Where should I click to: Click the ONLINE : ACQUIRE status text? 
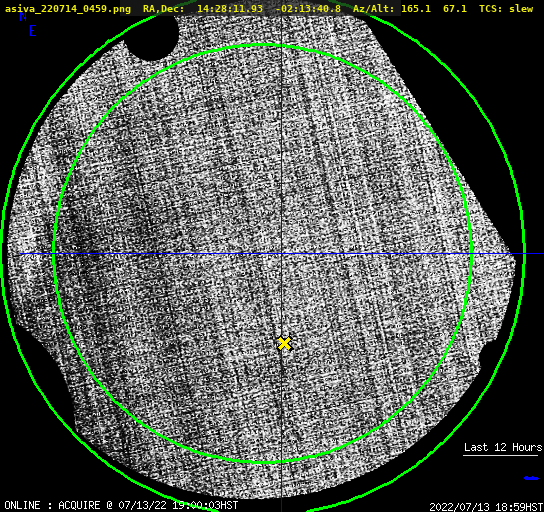tap(52, 505)
